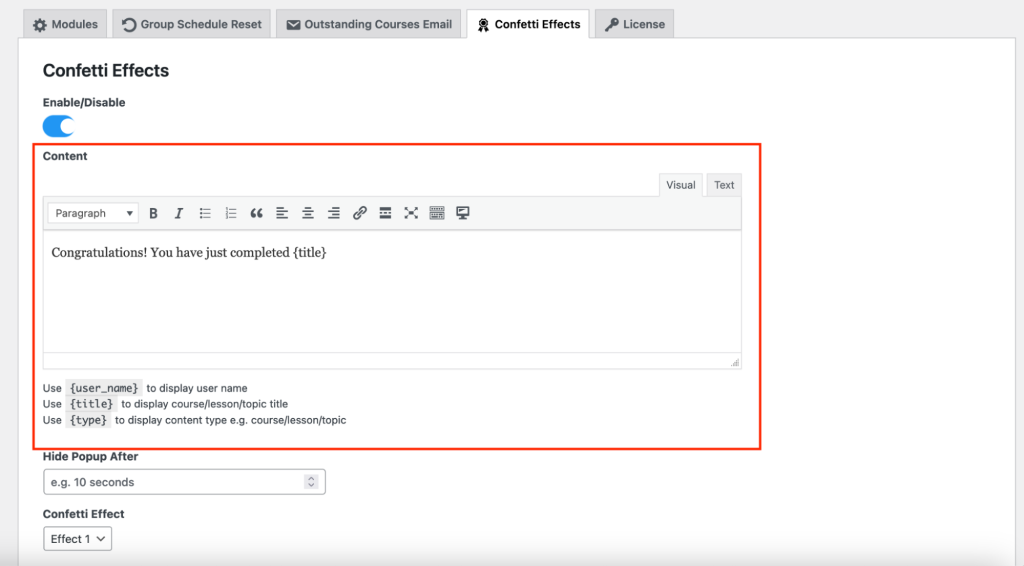This screenshot has width=1024, height=566.
Task: Click the insert link icon
Action: point(360,213)
